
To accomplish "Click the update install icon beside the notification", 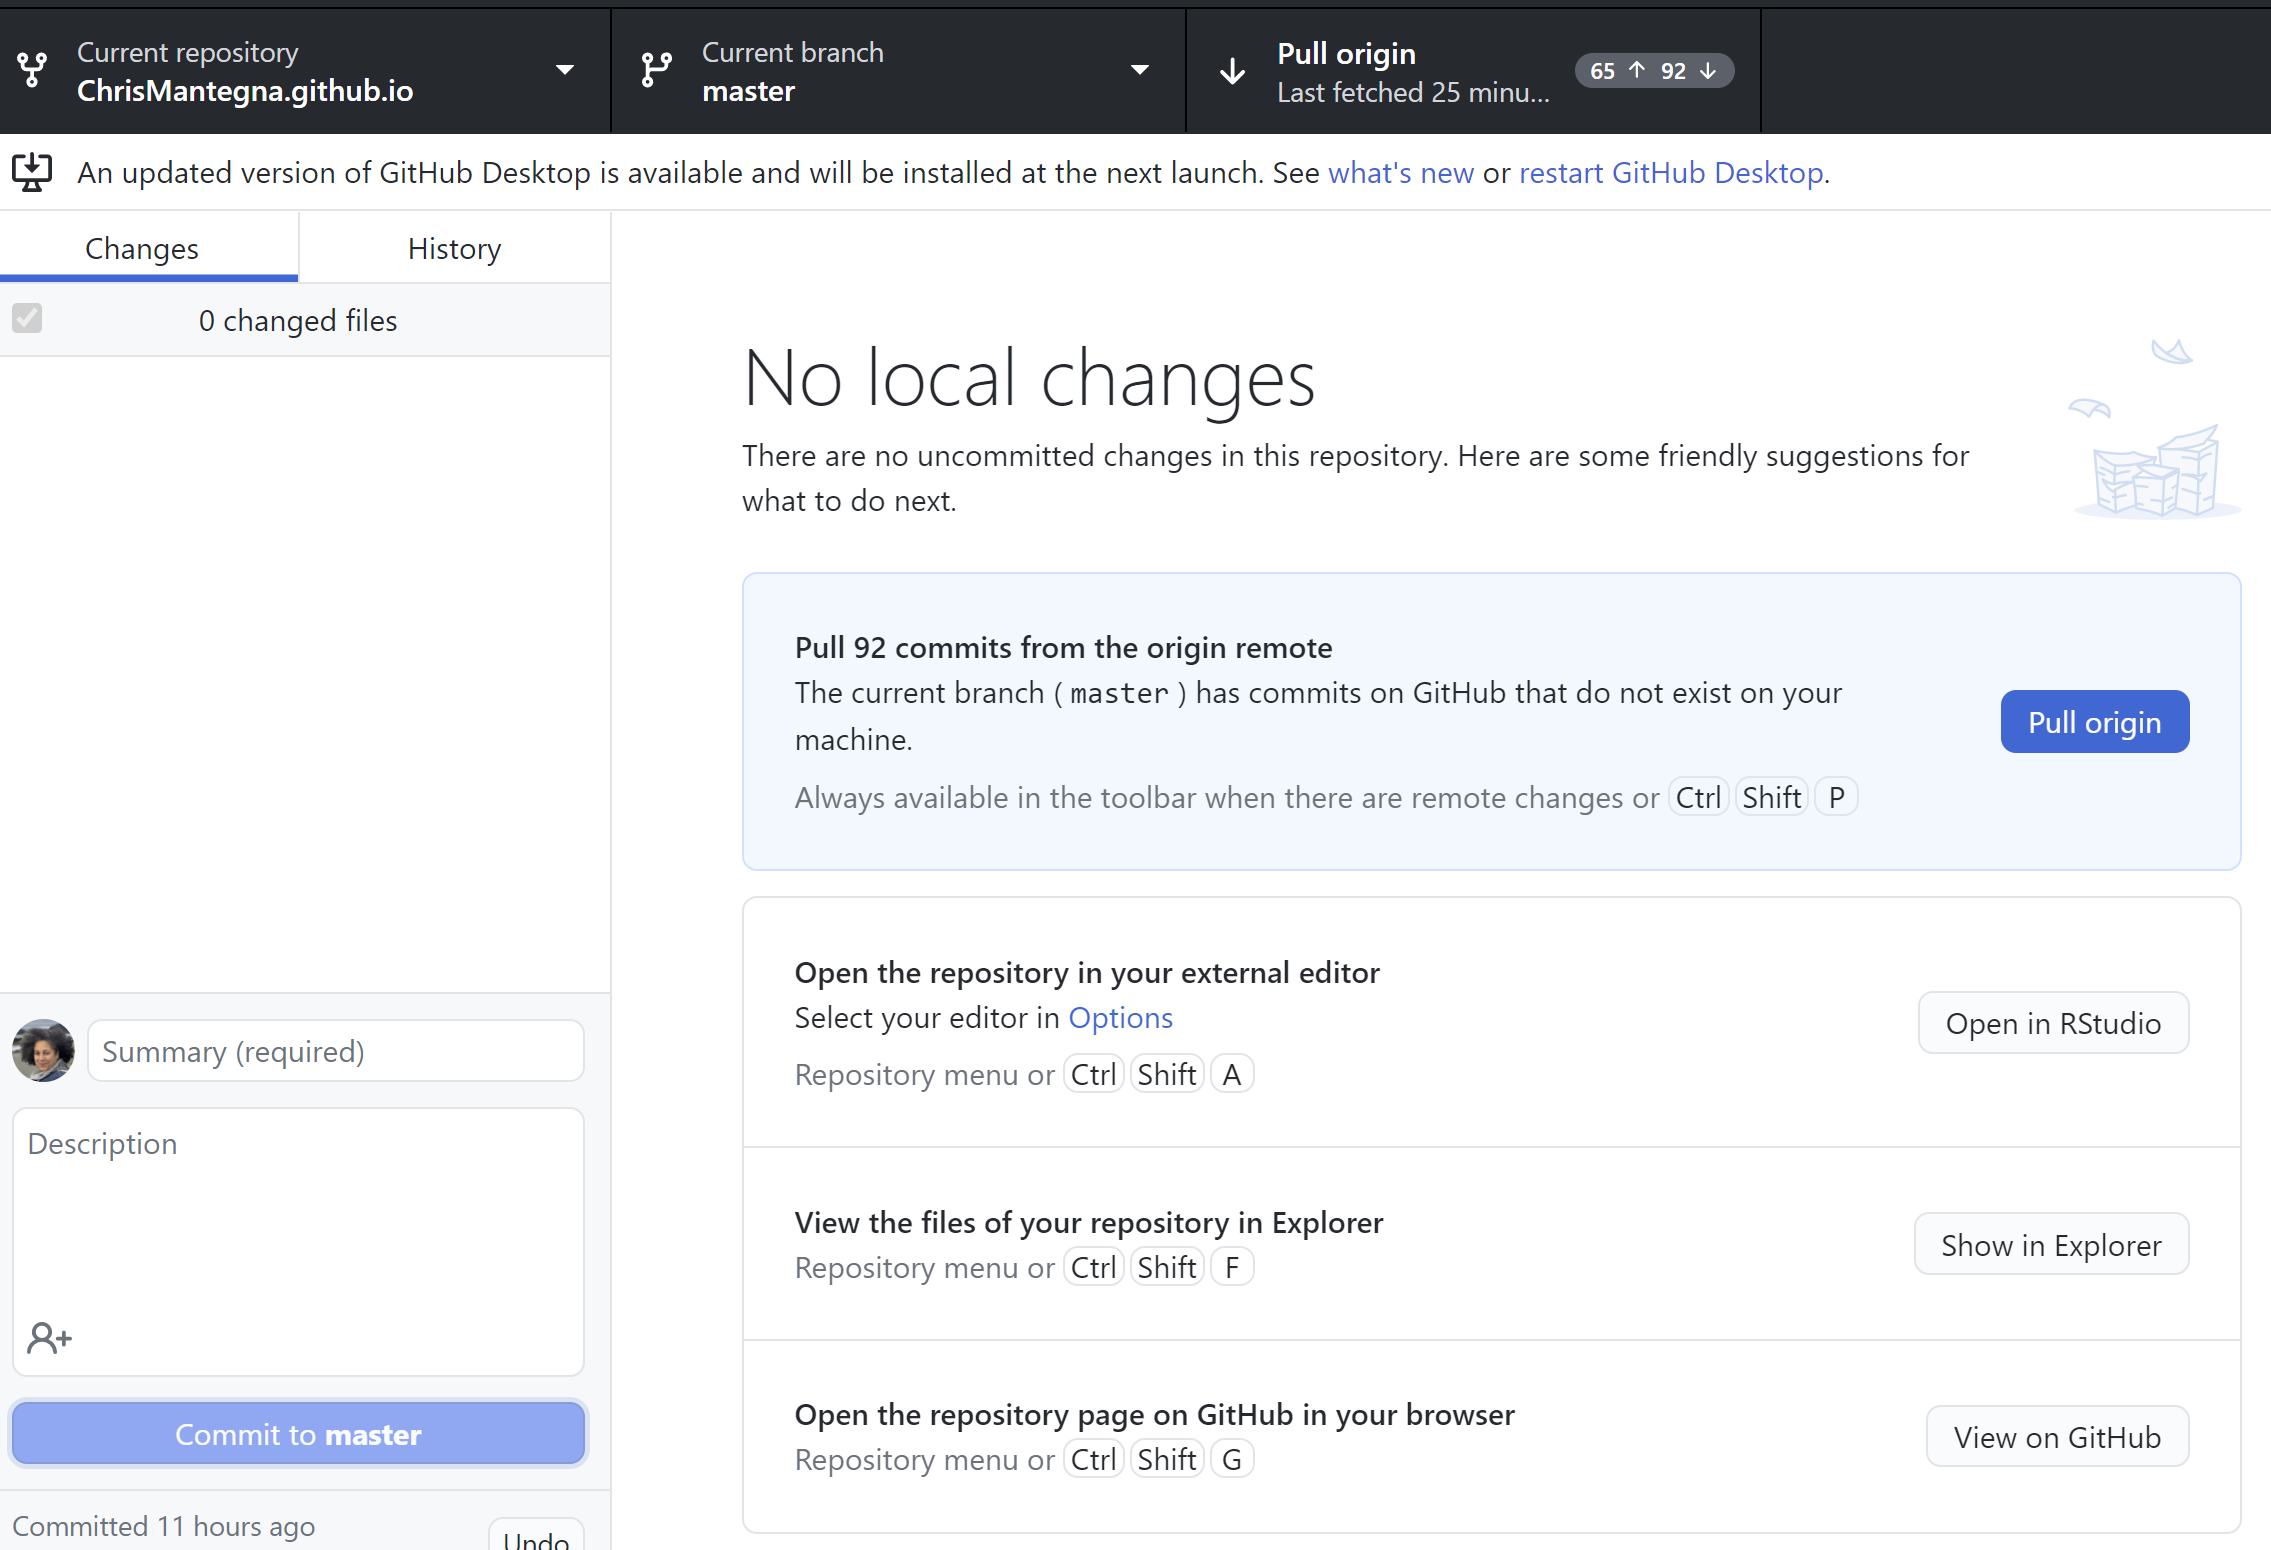I will pos(31,172).
